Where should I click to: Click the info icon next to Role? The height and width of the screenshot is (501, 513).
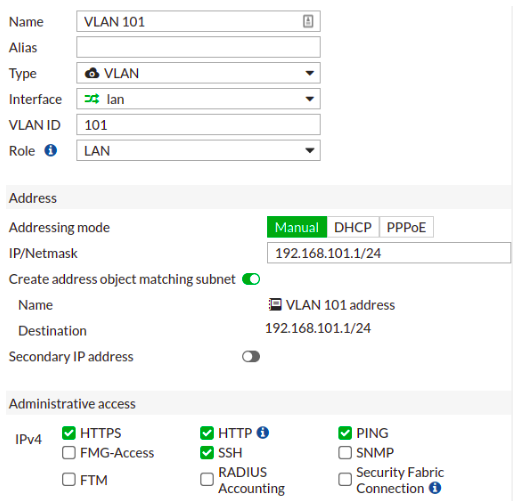coord(51,150)
